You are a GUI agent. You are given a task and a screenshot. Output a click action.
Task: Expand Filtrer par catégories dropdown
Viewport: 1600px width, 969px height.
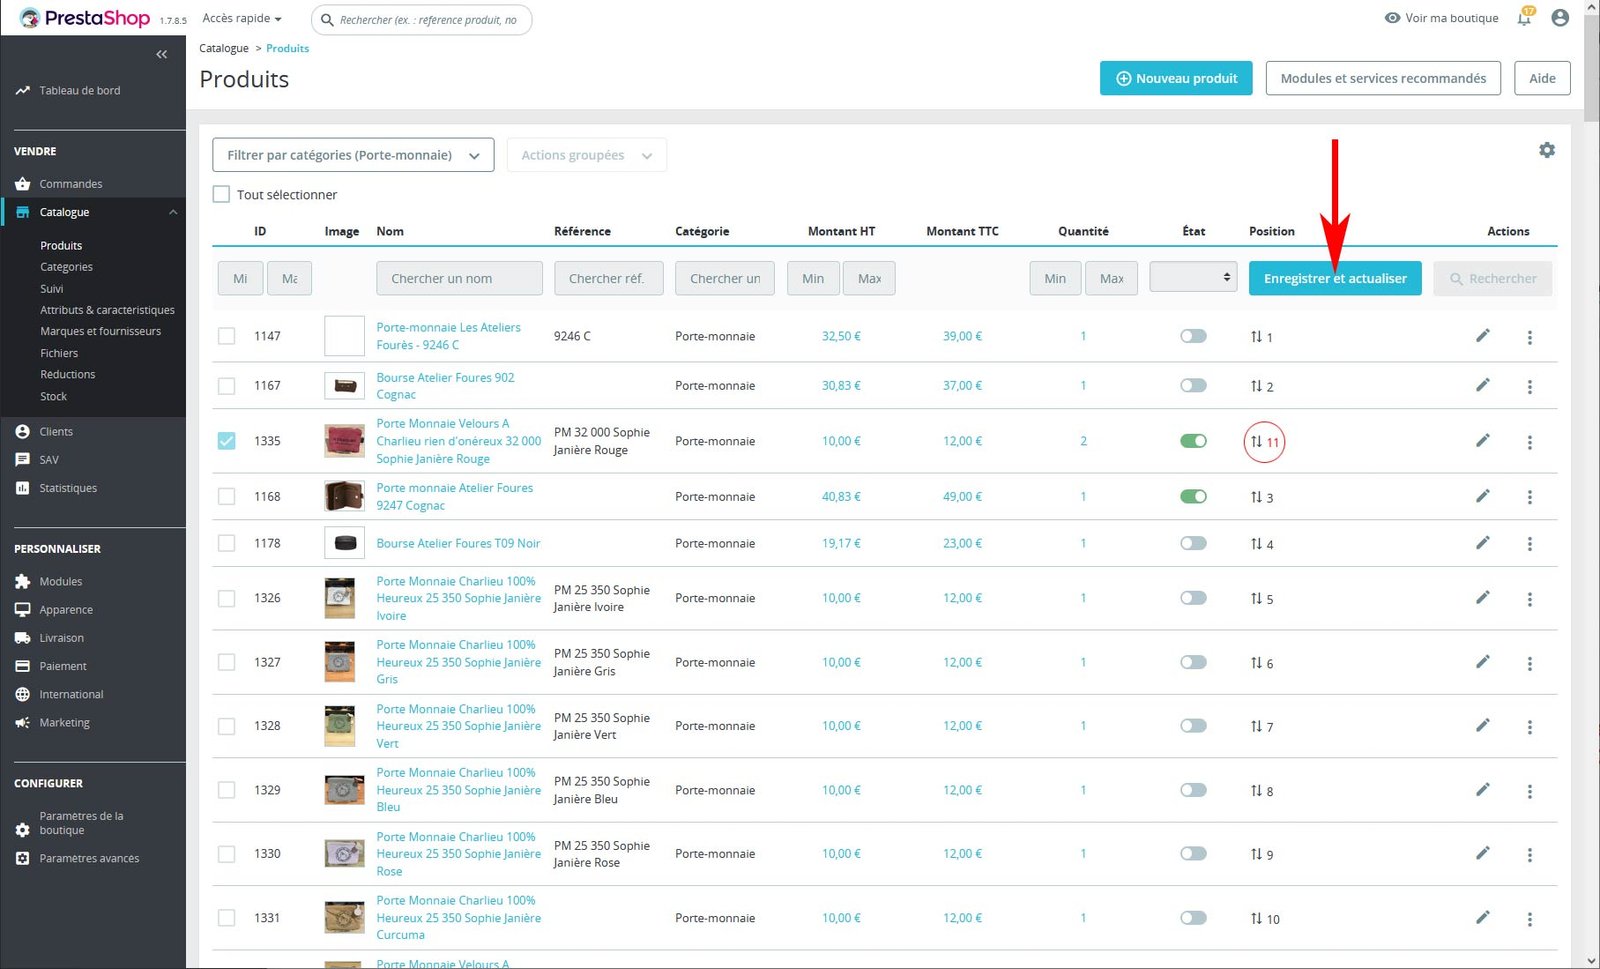[353, 155]
